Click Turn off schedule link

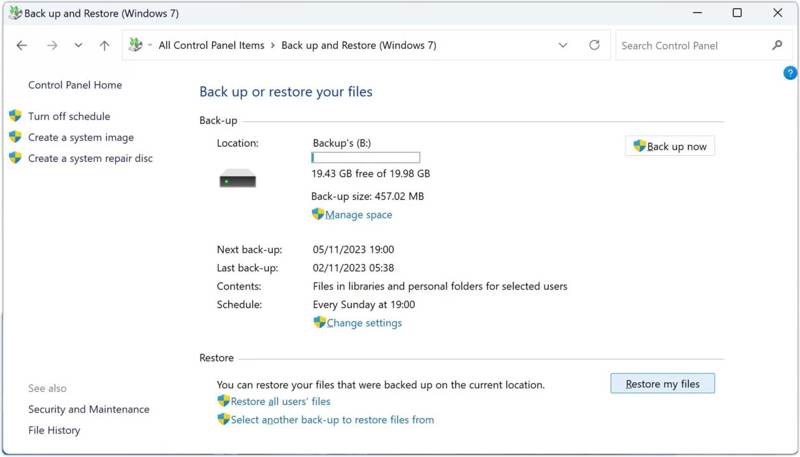(69, 116)
